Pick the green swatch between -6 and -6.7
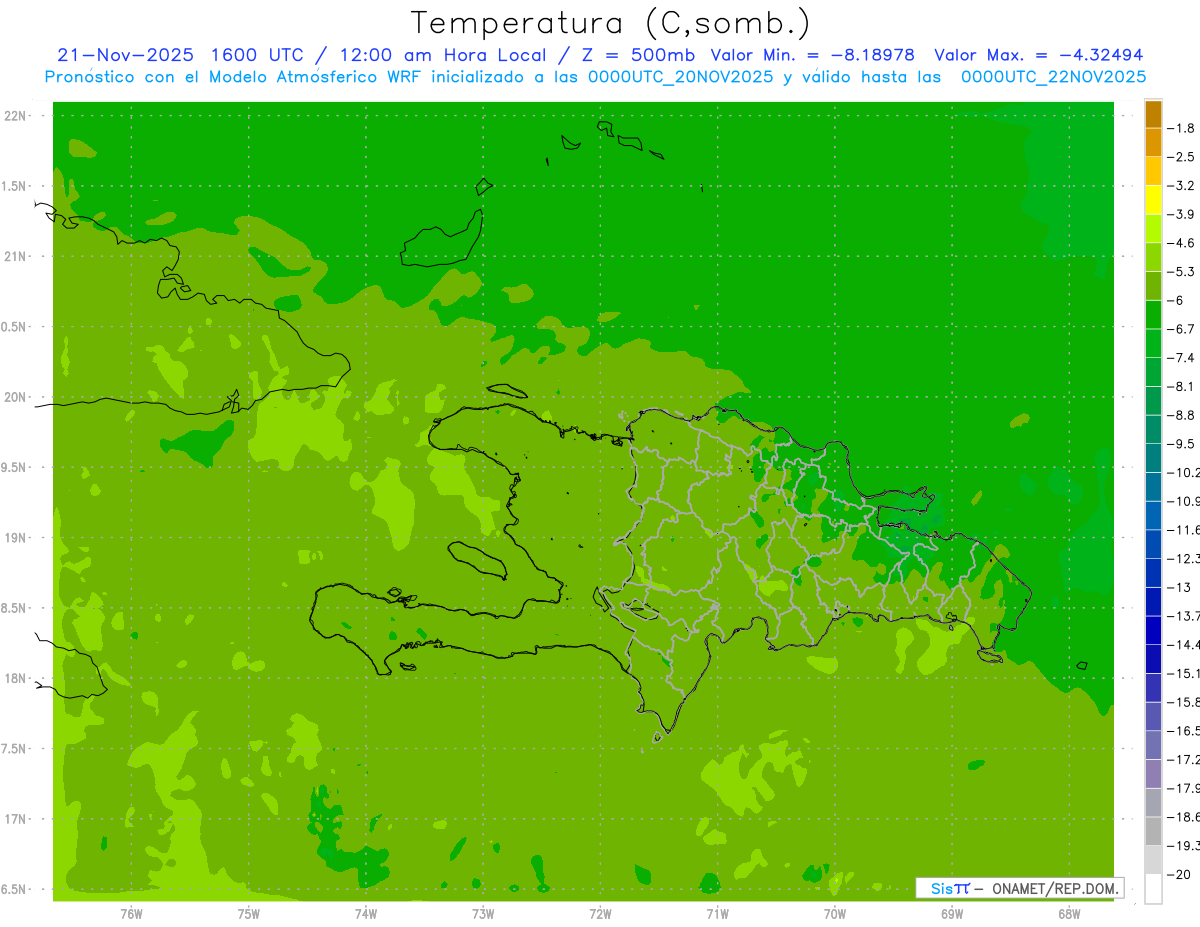The image size is (1200, 927). (x=1153, y=314)
